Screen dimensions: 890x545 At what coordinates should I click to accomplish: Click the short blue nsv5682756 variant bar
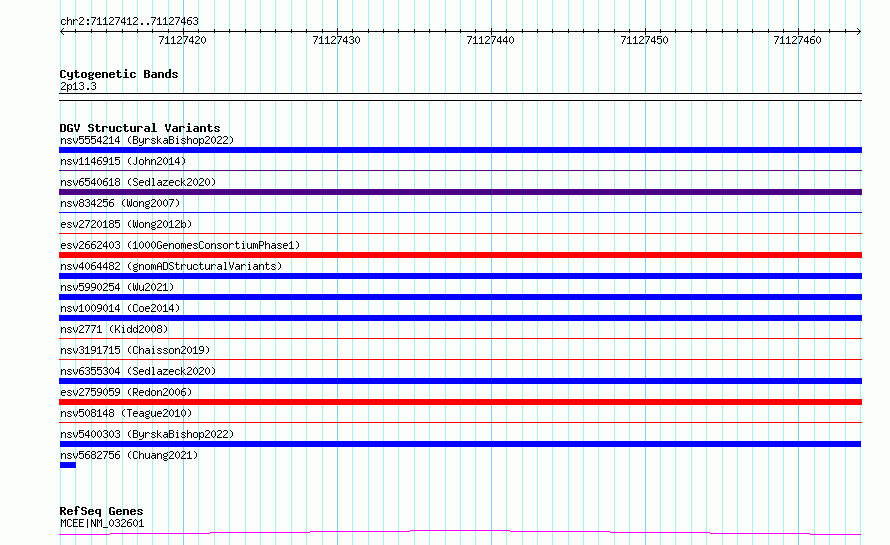coord(68,465)
